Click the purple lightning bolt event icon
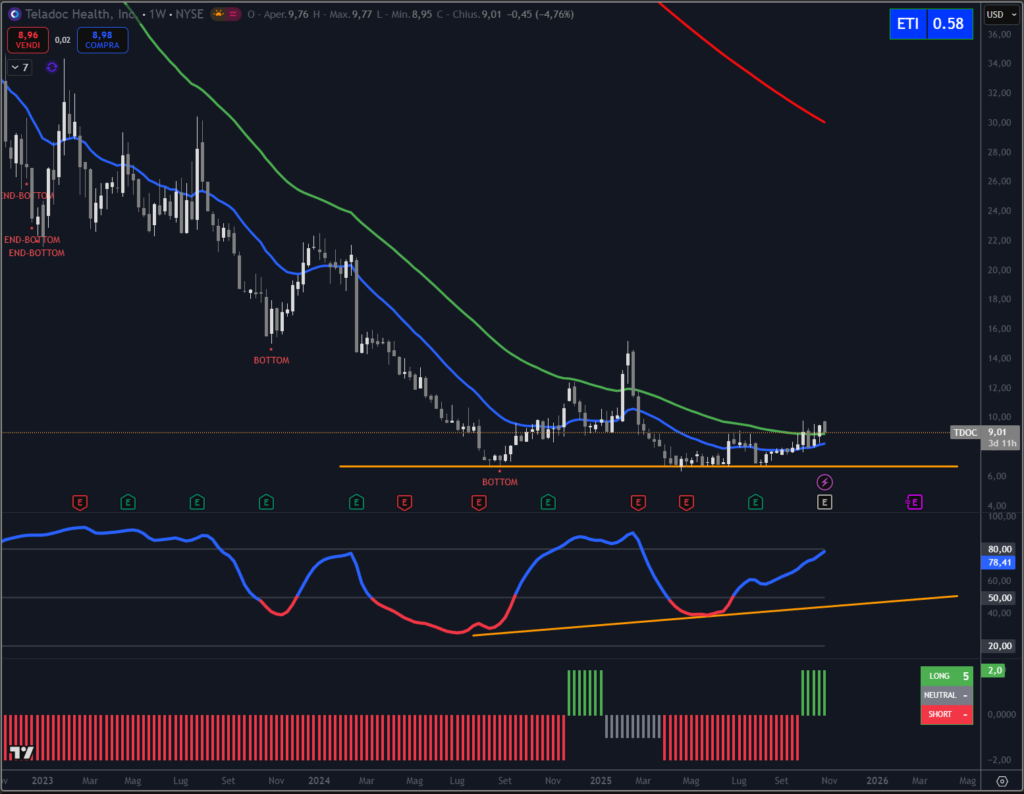Viewport: 1024px width, 794px height. point(824,482)
